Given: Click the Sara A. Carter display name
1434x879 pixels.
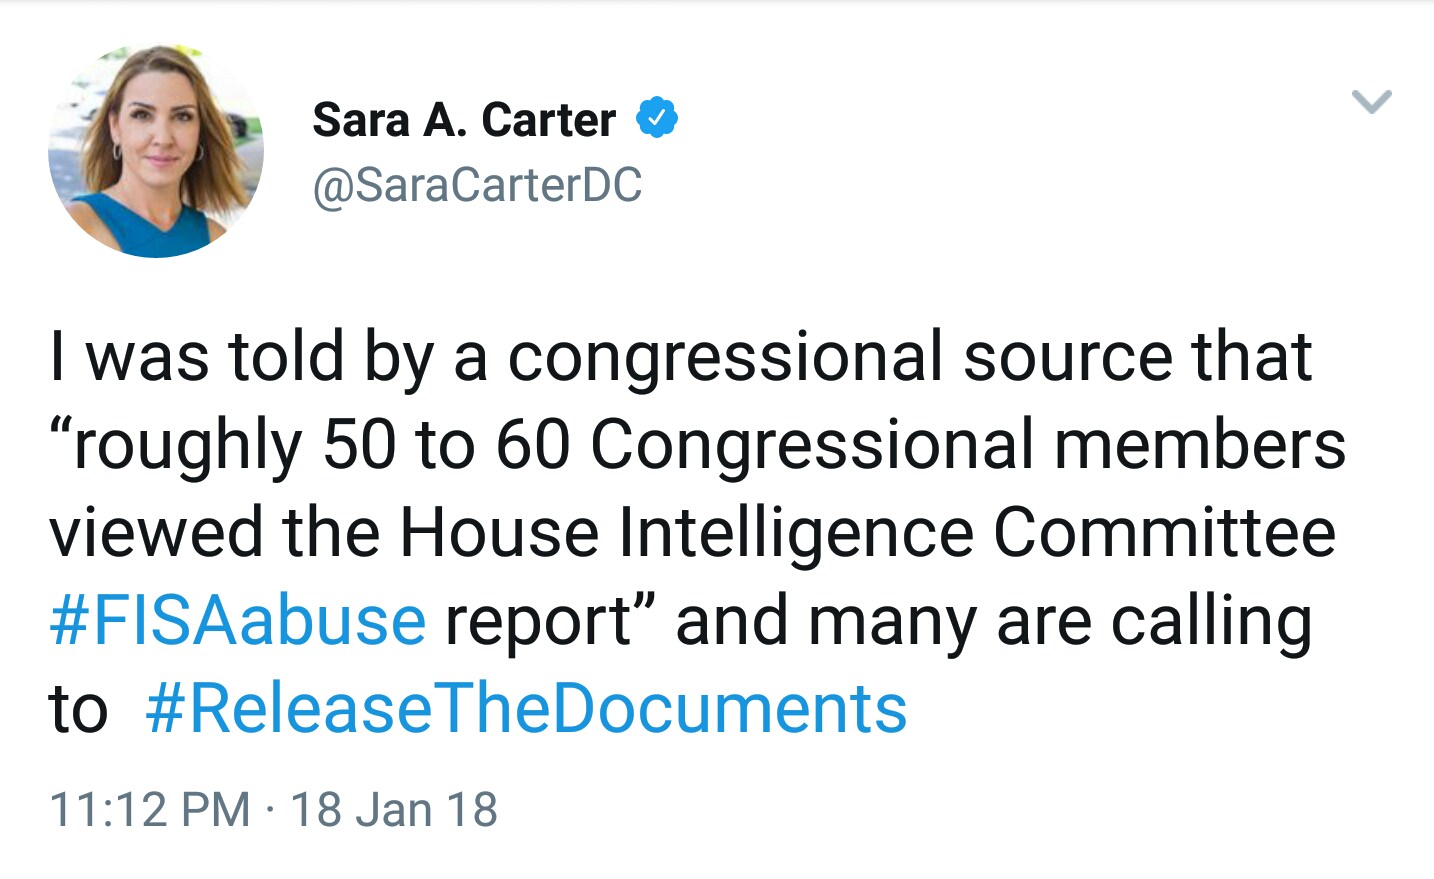Looking at the screenshot, I should pos(464,120).
